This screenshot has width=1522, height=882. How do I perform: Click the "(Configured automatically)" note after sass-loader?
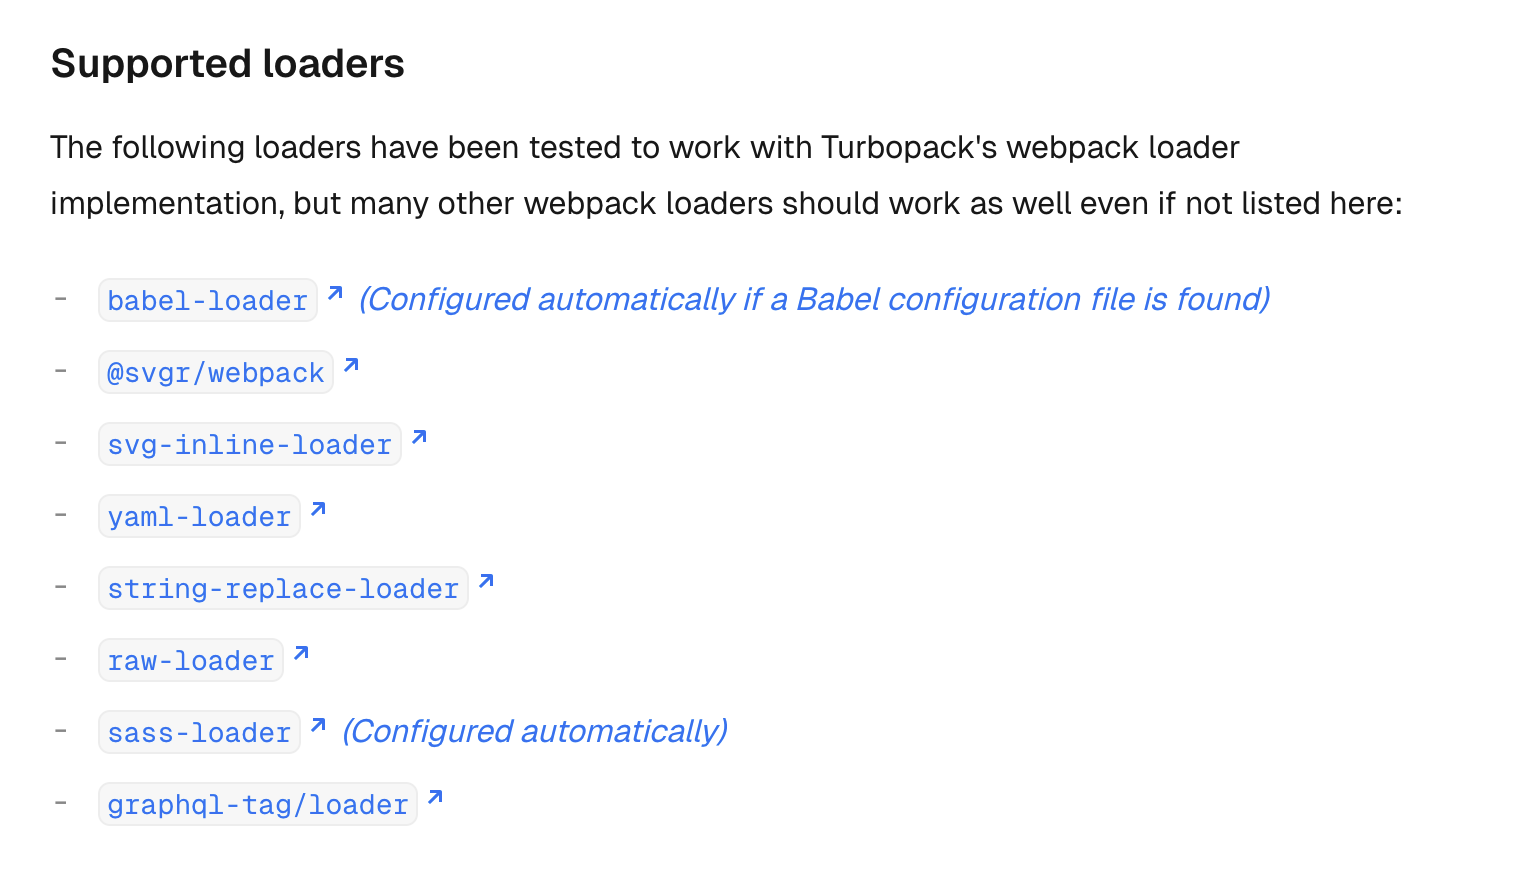coord(535,731)
